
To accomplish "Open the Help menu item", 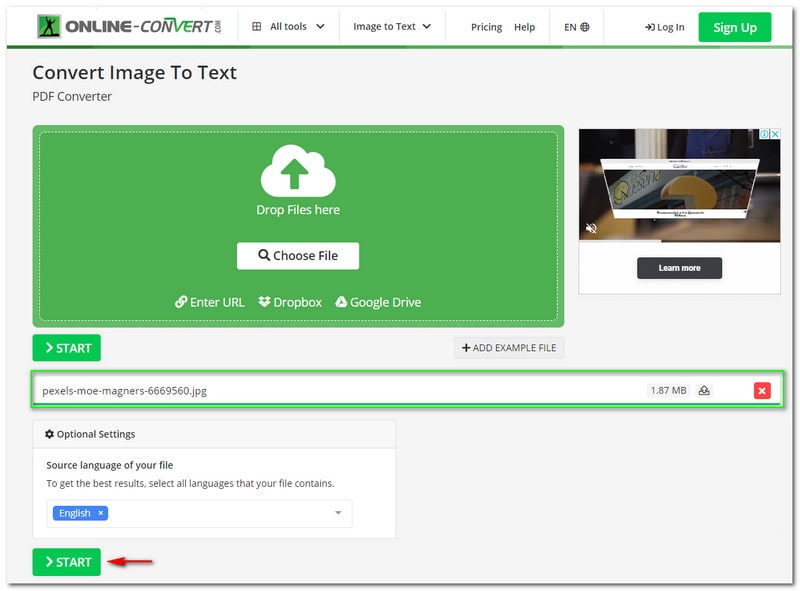I will (524, 27).
